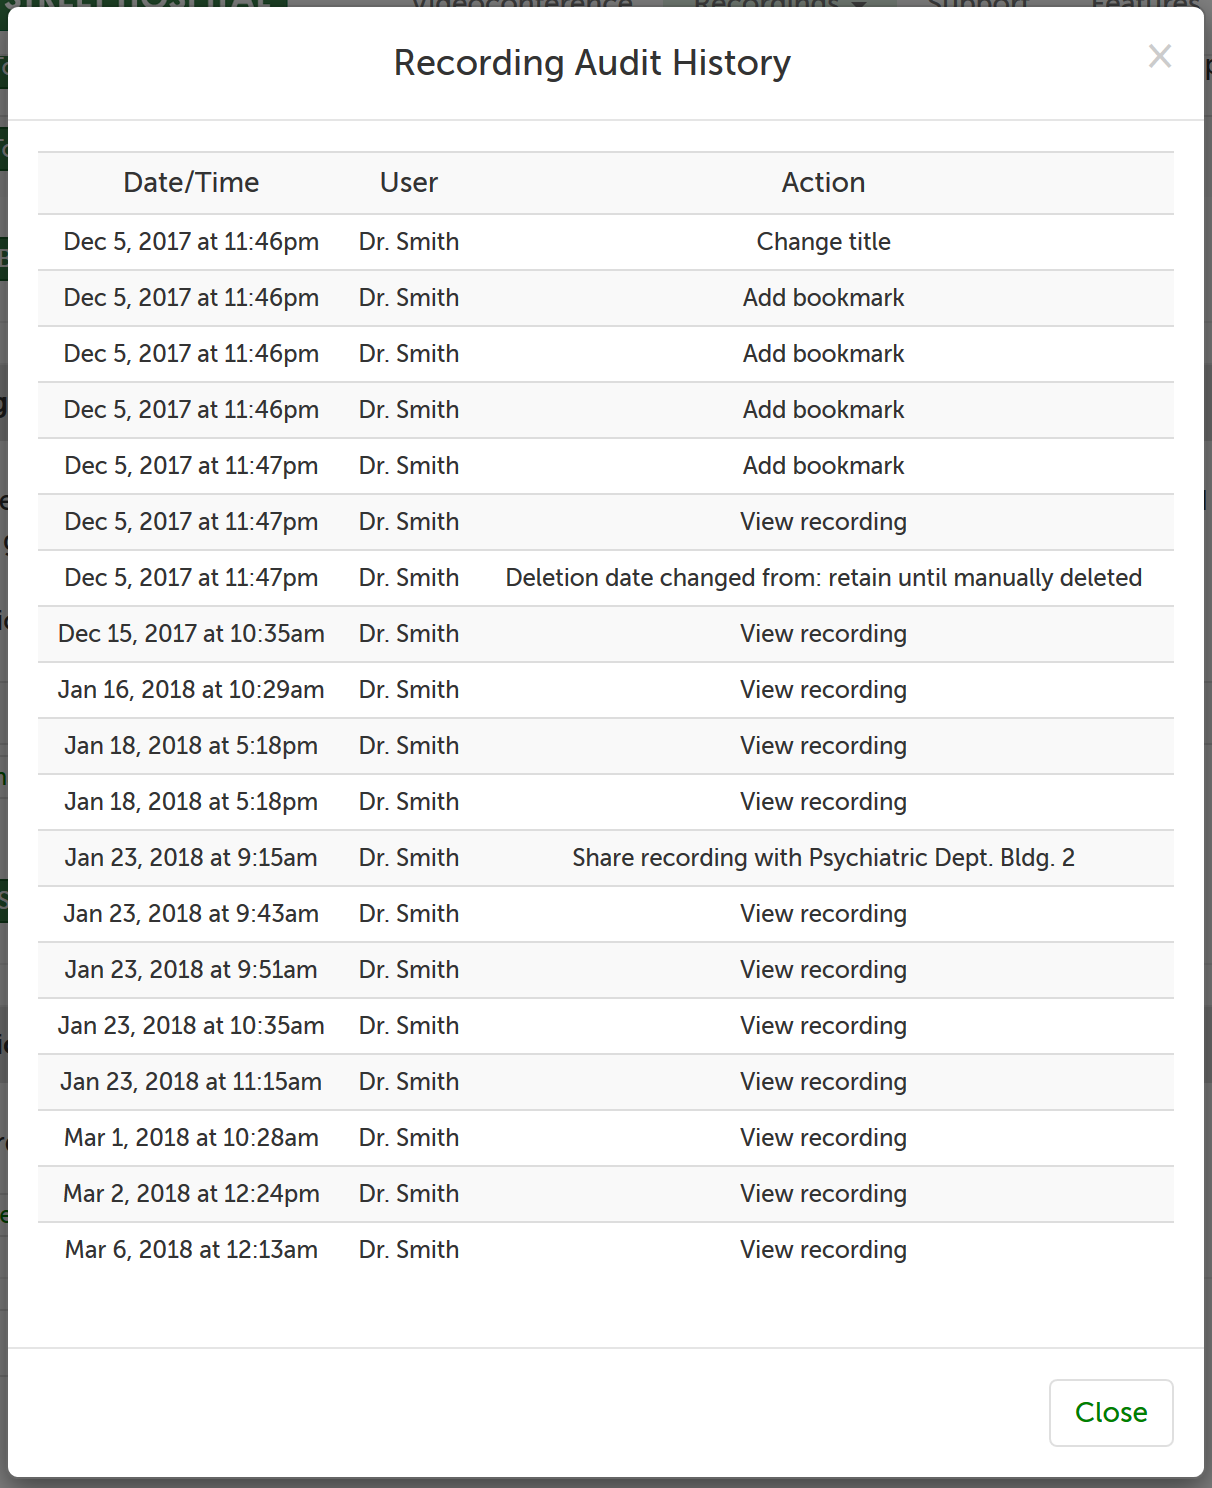Sort by the User column header
The image size is (1212, 1488).
[408, 182]
